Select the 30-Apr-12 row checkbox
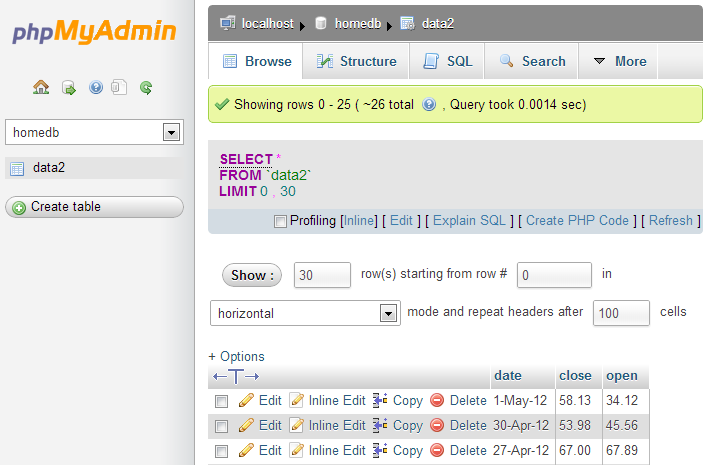 click(x=222, y=426)
